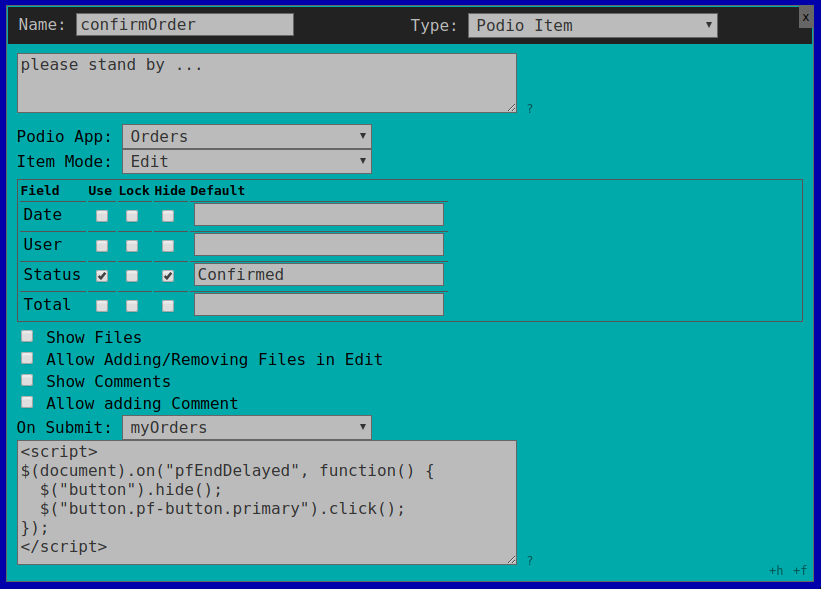Image resolution: width=821 pixels, height=589 pixels.
Task: Click the Default input for the Total field
Action: (x=319, y=304)
